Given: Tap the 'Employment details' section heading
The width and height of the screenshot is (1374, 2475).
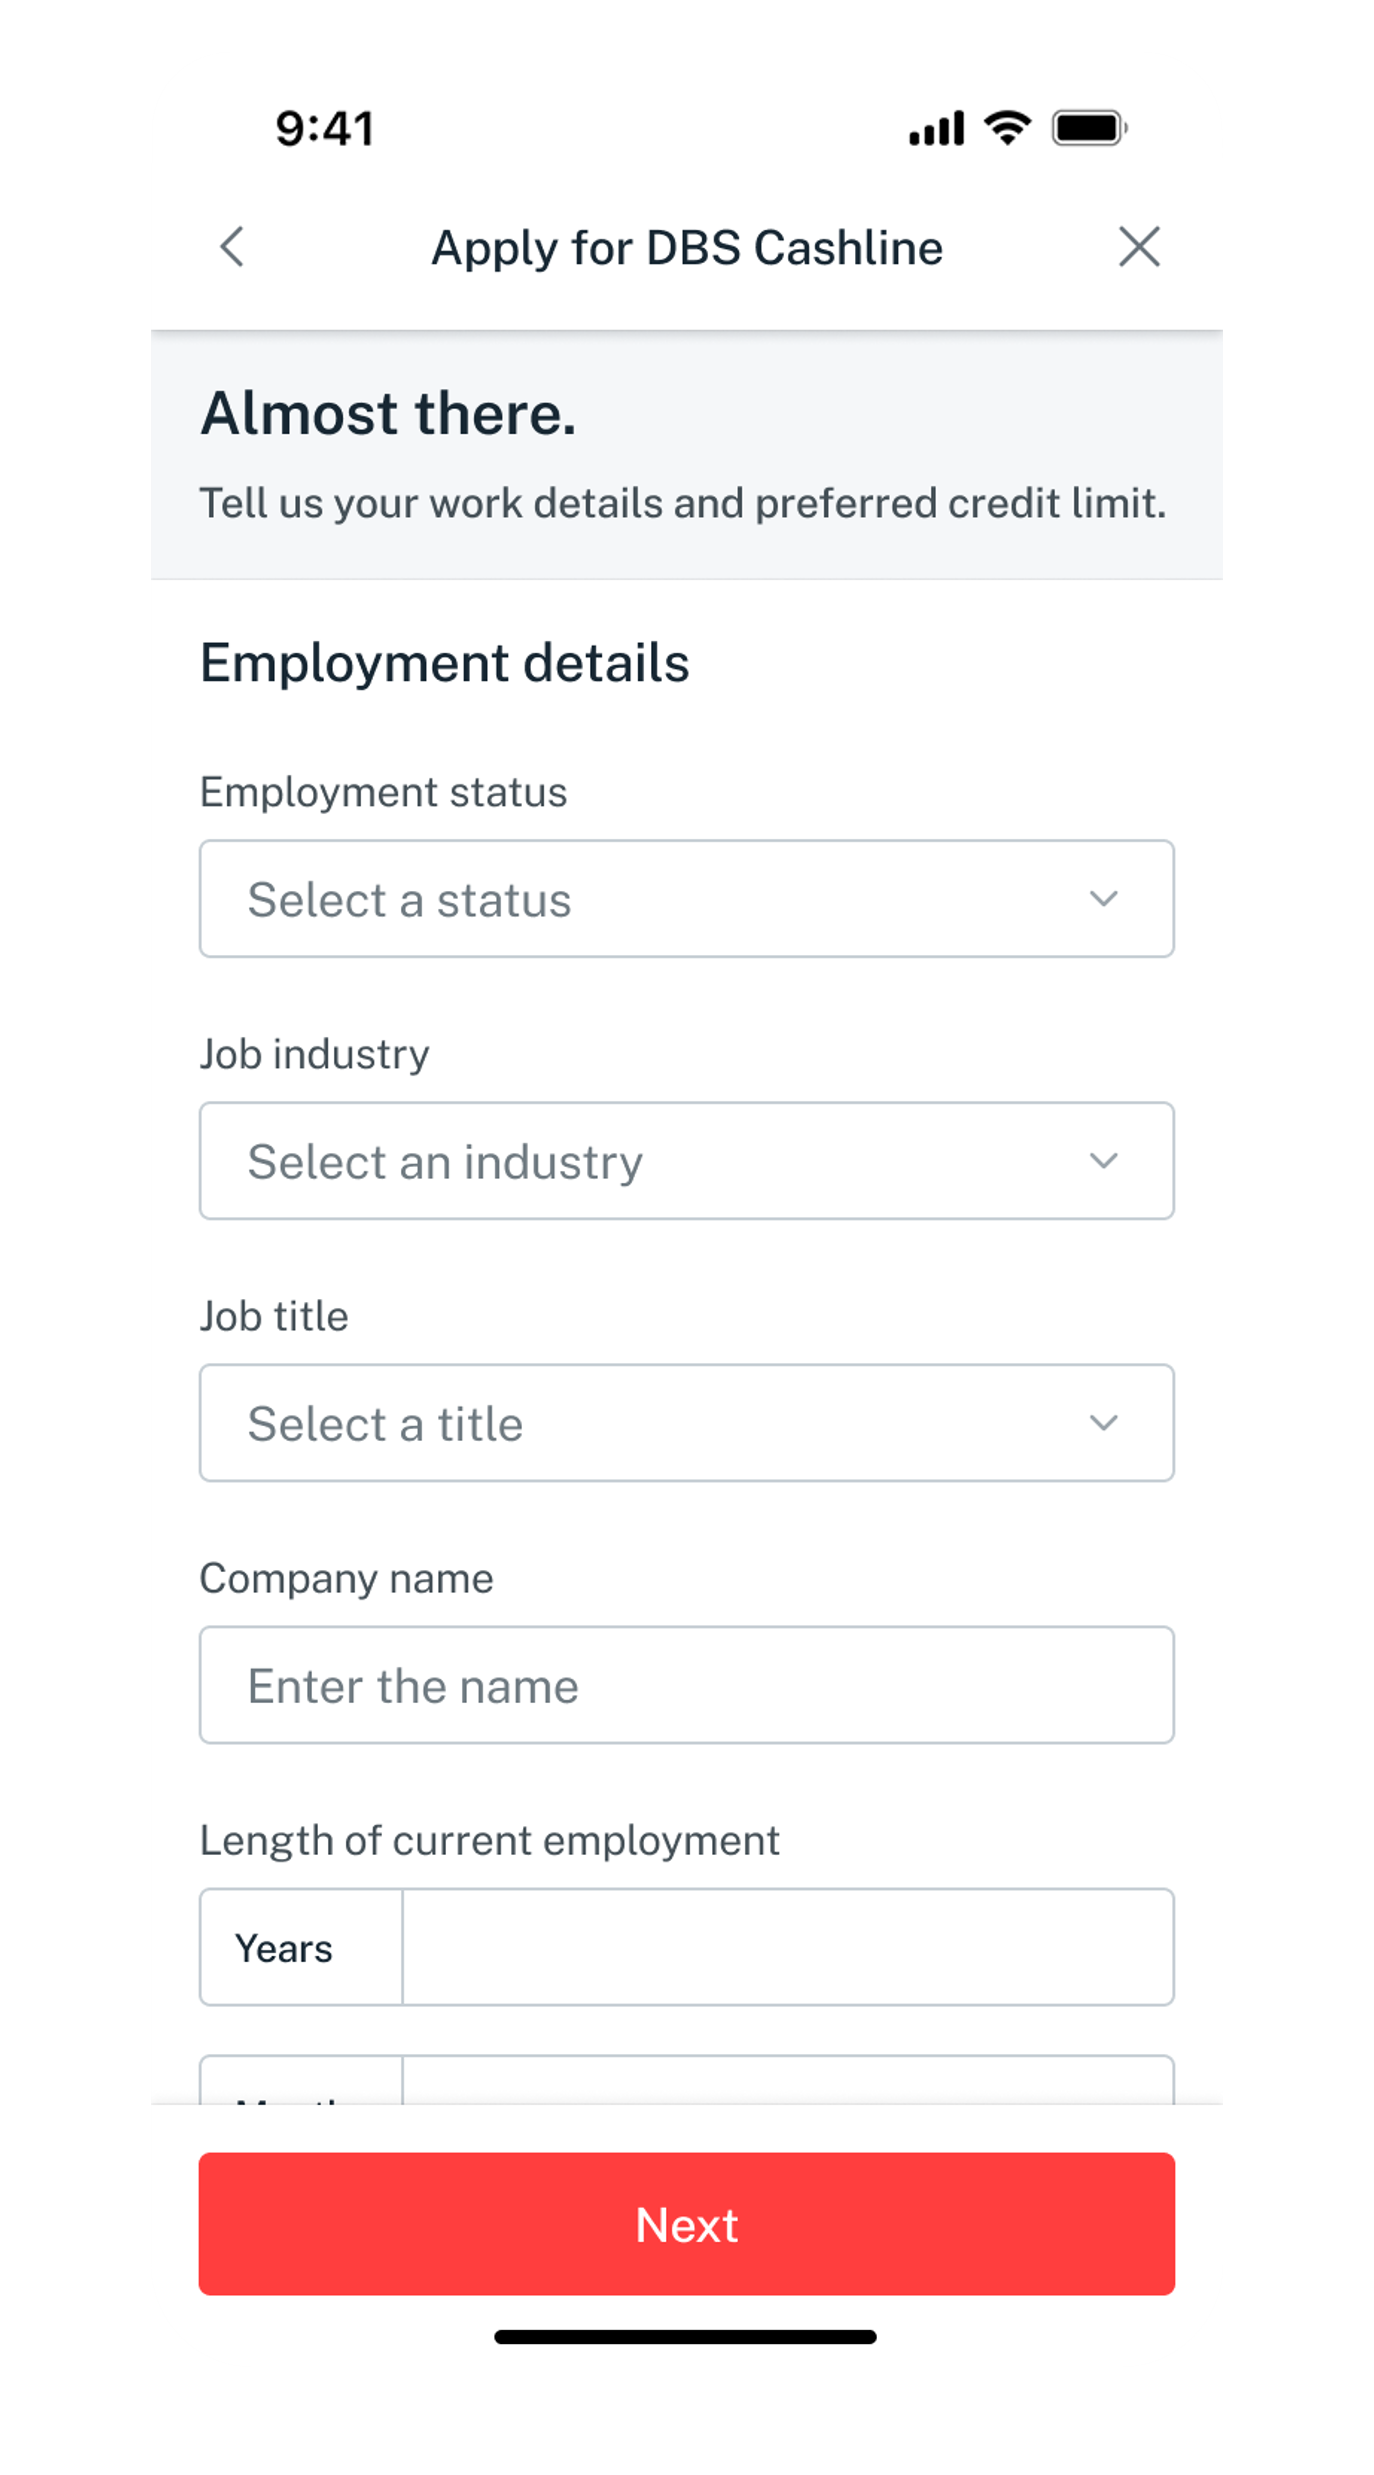Looking at the screenshot, I should coord(446,662).
